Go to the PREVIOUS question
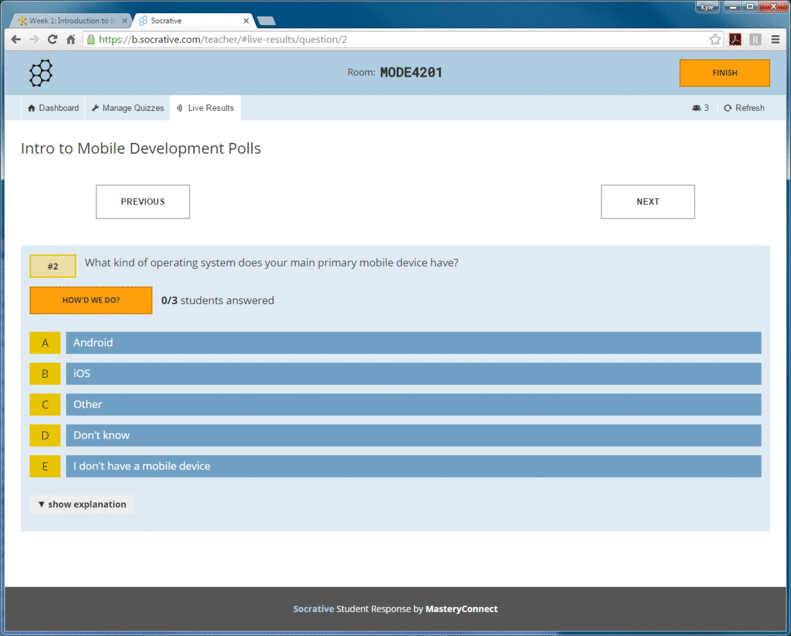This screenshot has height=636, width=791. click(143, 202)
